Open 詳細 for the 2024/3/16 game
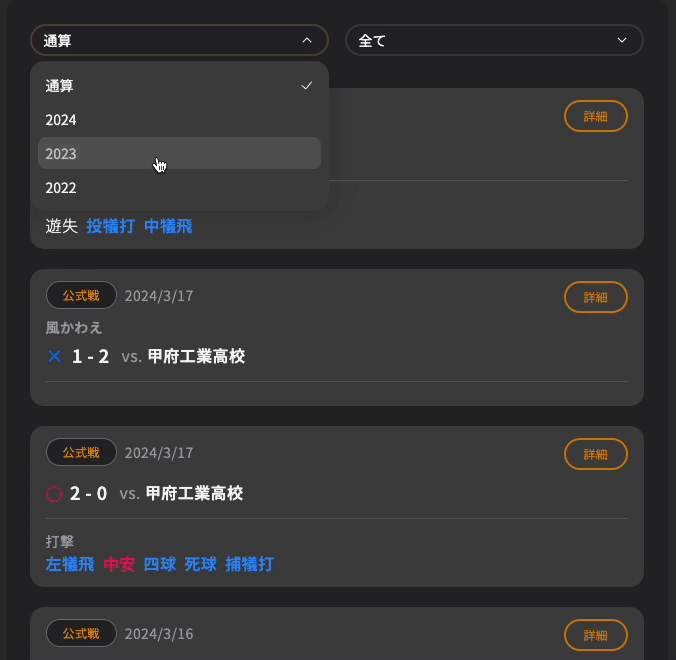676x660 pixels. 596,635
